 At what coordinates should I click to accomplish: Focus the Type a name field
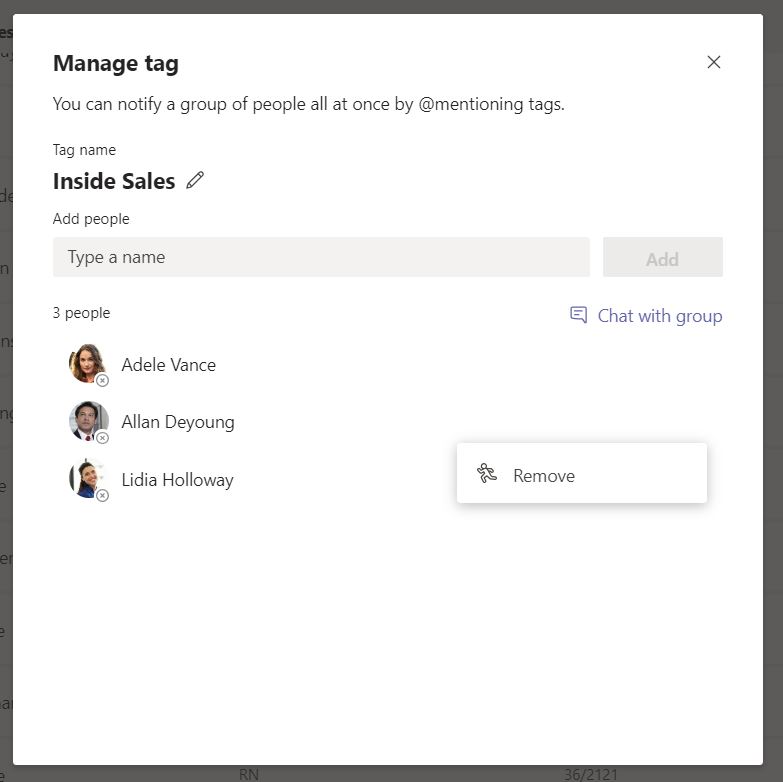(321, 257)
